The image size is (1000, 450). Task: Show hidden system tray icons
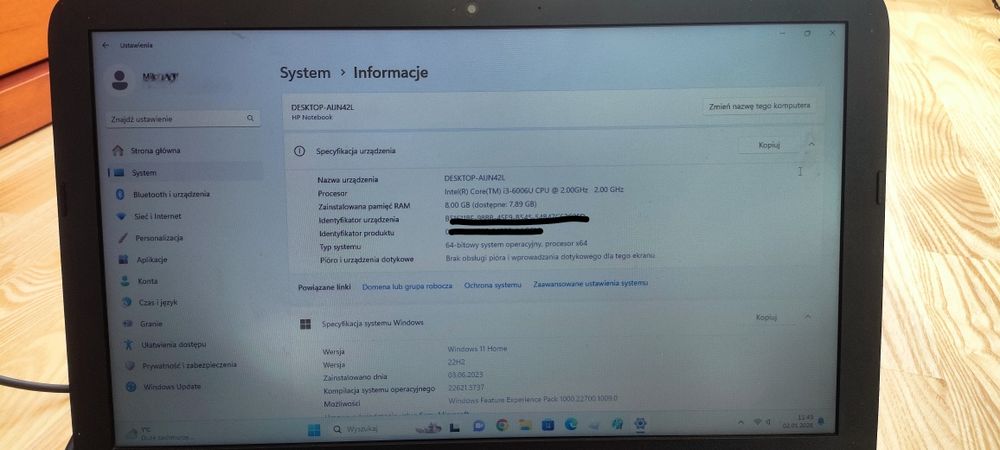[741, 422]
